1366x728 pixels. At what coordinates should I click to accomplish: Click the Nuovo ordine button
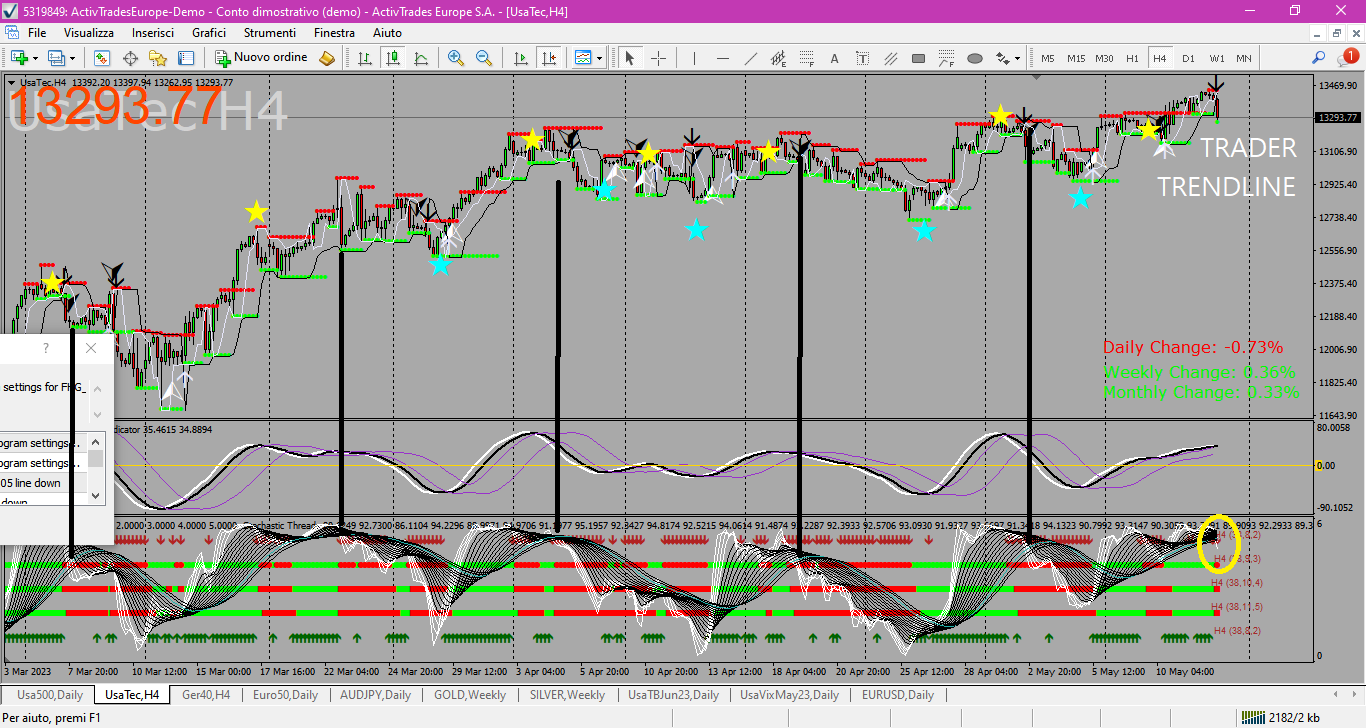coord(261,58)
